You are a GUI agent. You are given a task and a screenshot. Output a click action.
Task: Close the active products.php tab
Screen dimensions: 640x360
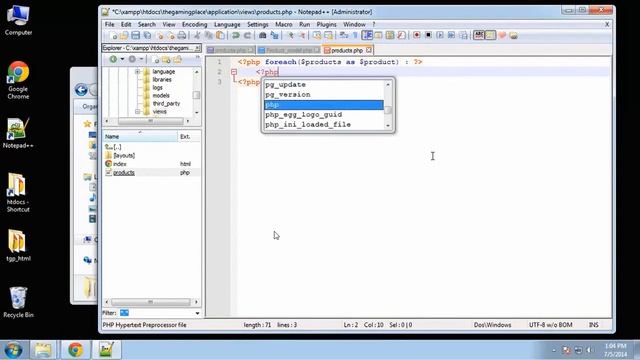(x=369, y=50)
